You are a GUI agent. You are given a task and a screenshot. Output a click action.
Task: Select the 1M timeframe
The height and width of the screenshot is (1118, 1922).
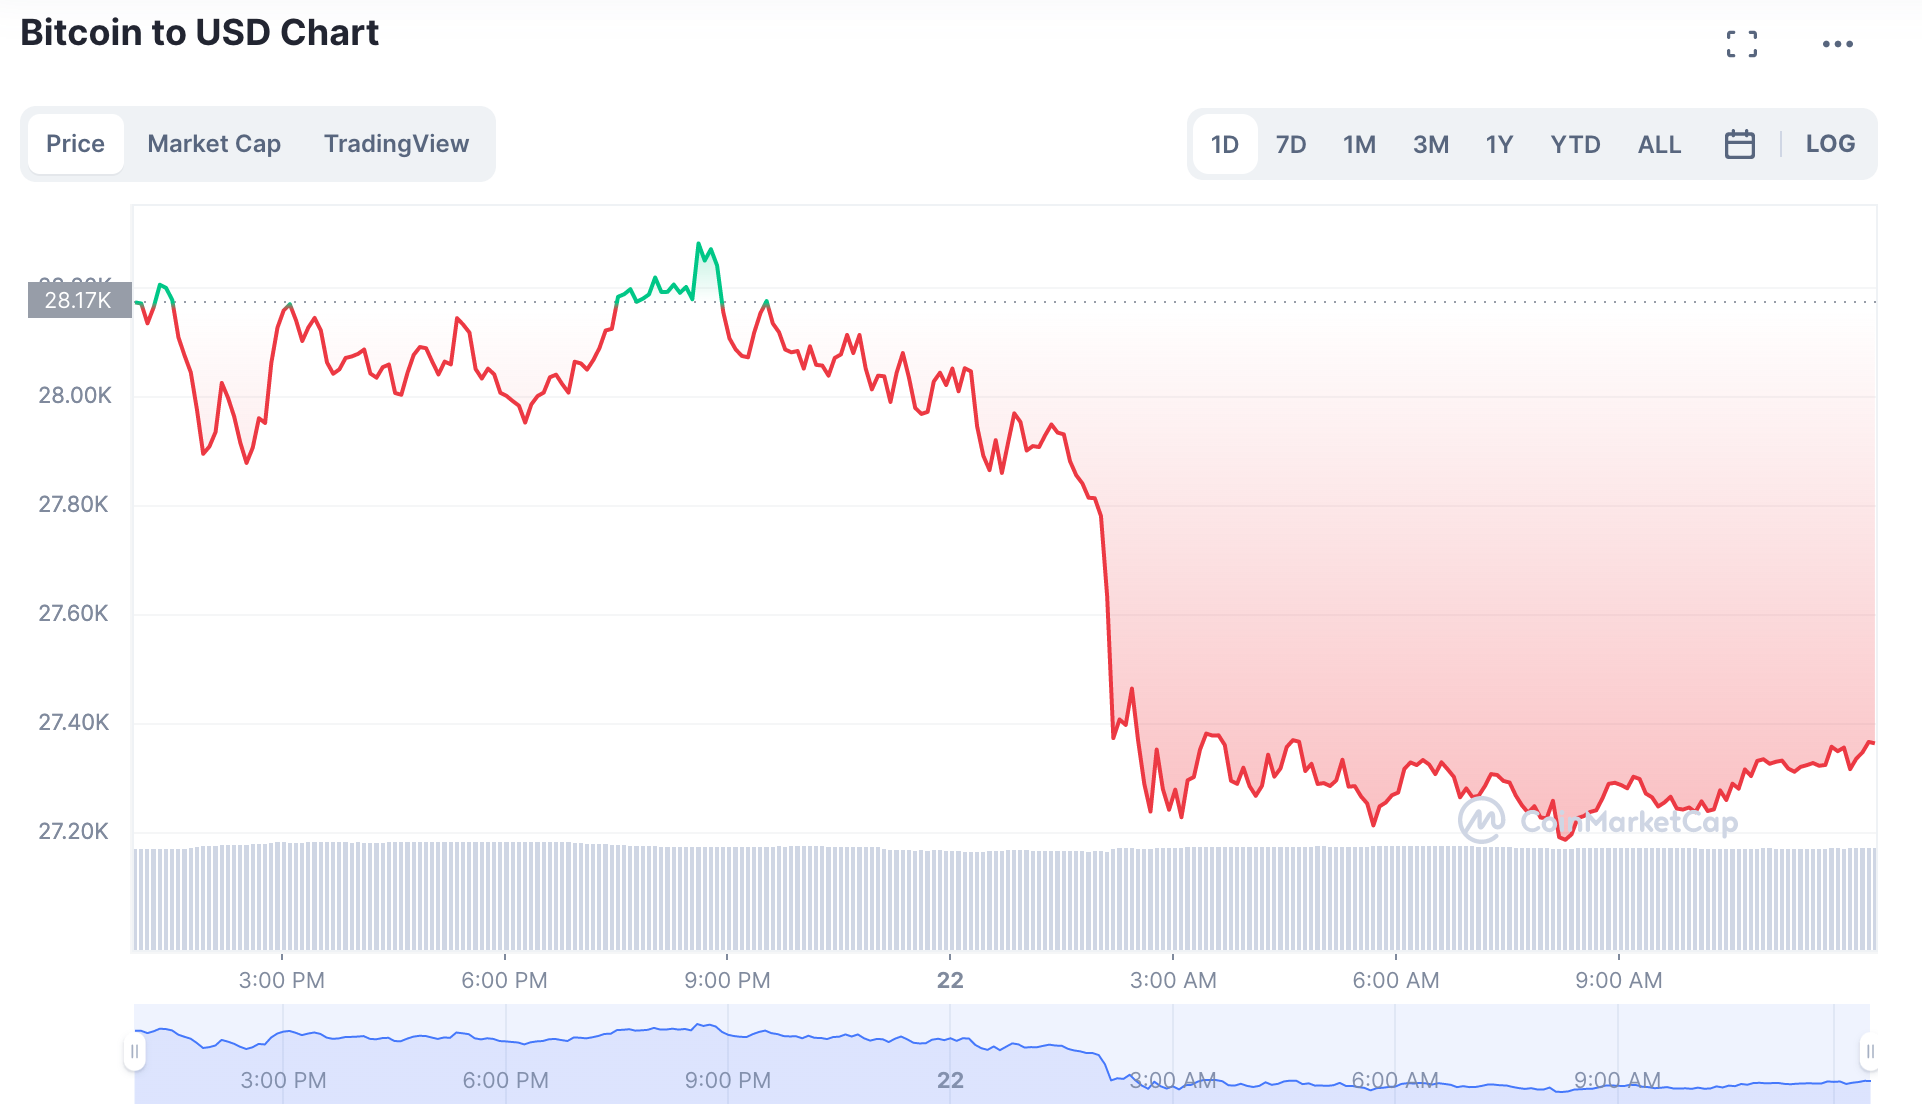coord(1360,144)
